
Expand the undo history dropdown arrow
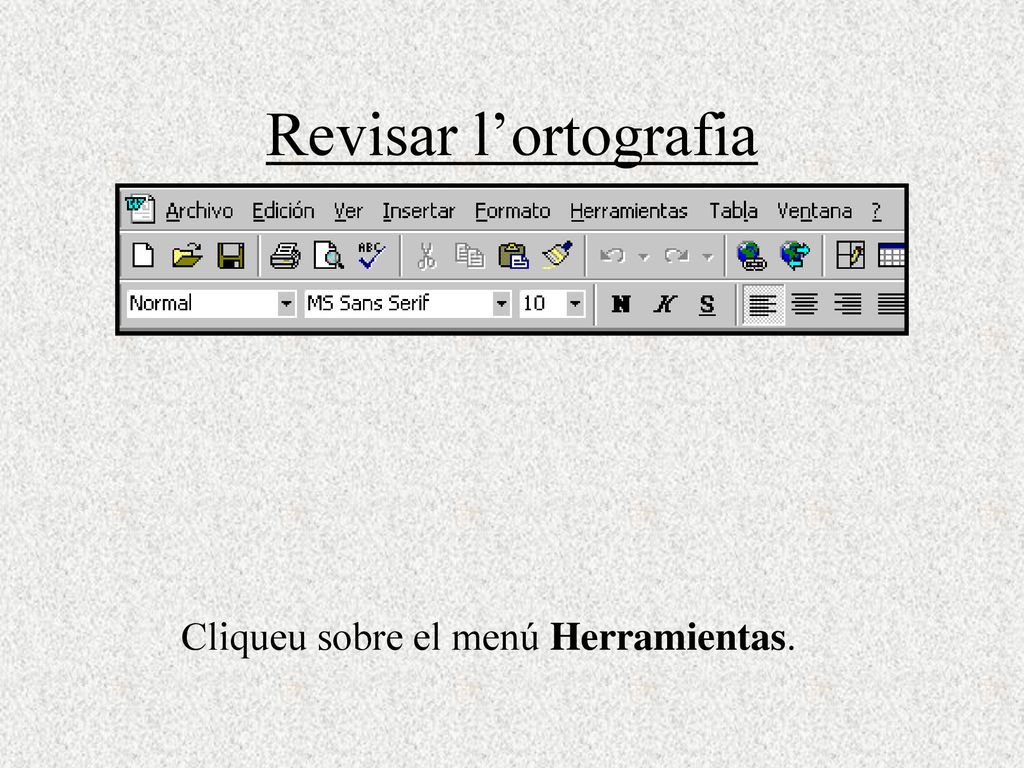[644, 257]
